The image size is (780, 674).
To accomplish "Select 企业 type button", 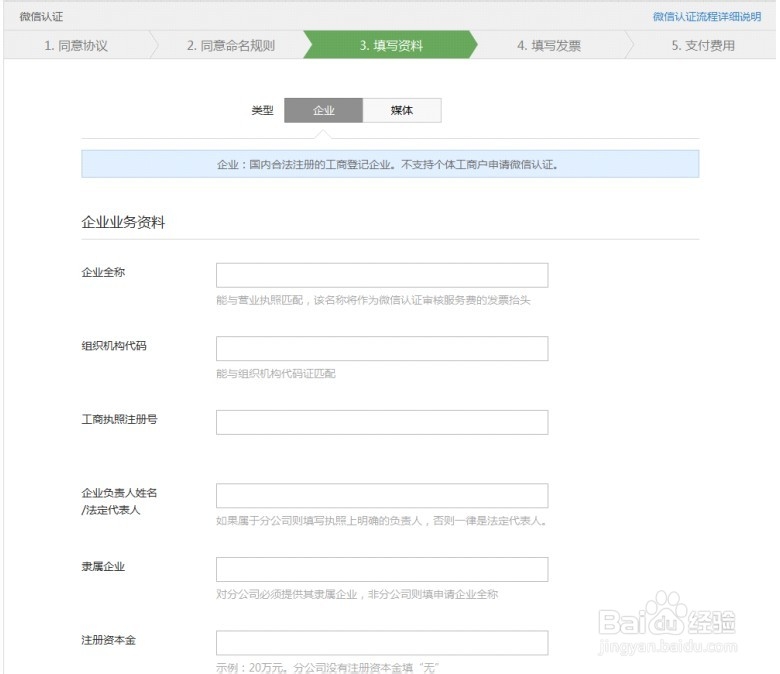I will pos(323,110).
